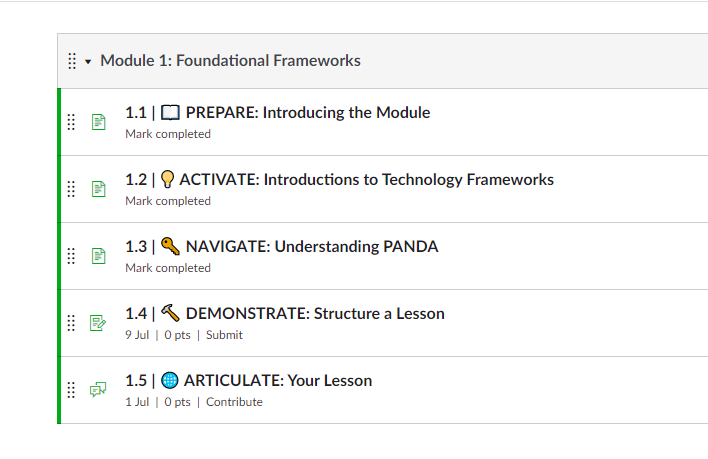Screen dimensions: 708x459
Task: Click the drag handle beside item 1.4
Action: tap(71, 323)
